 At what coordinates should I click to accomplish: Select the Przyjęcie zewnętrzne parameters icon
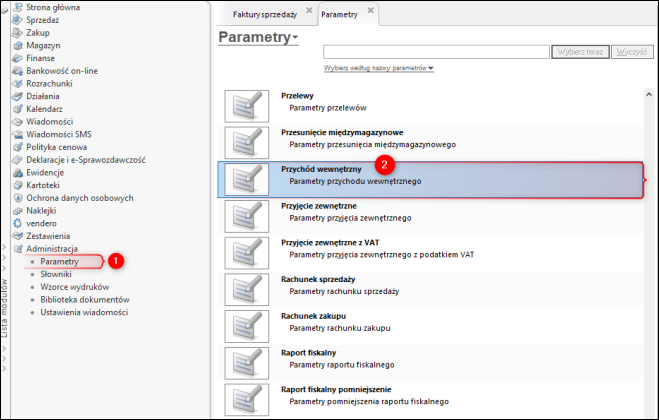244,213
